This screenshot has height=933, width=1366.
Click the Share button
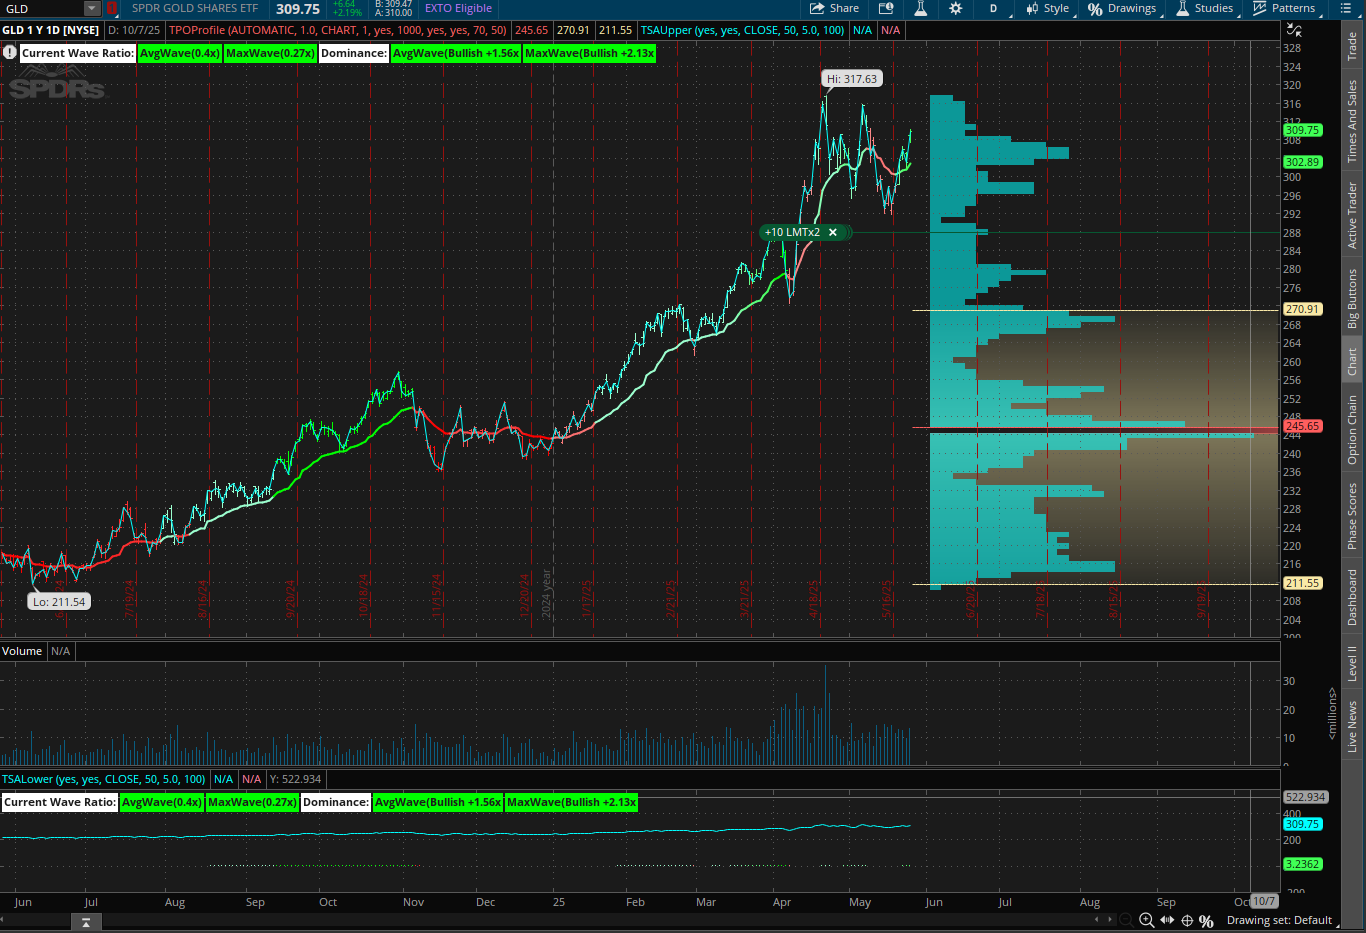[x=835, y=8]
